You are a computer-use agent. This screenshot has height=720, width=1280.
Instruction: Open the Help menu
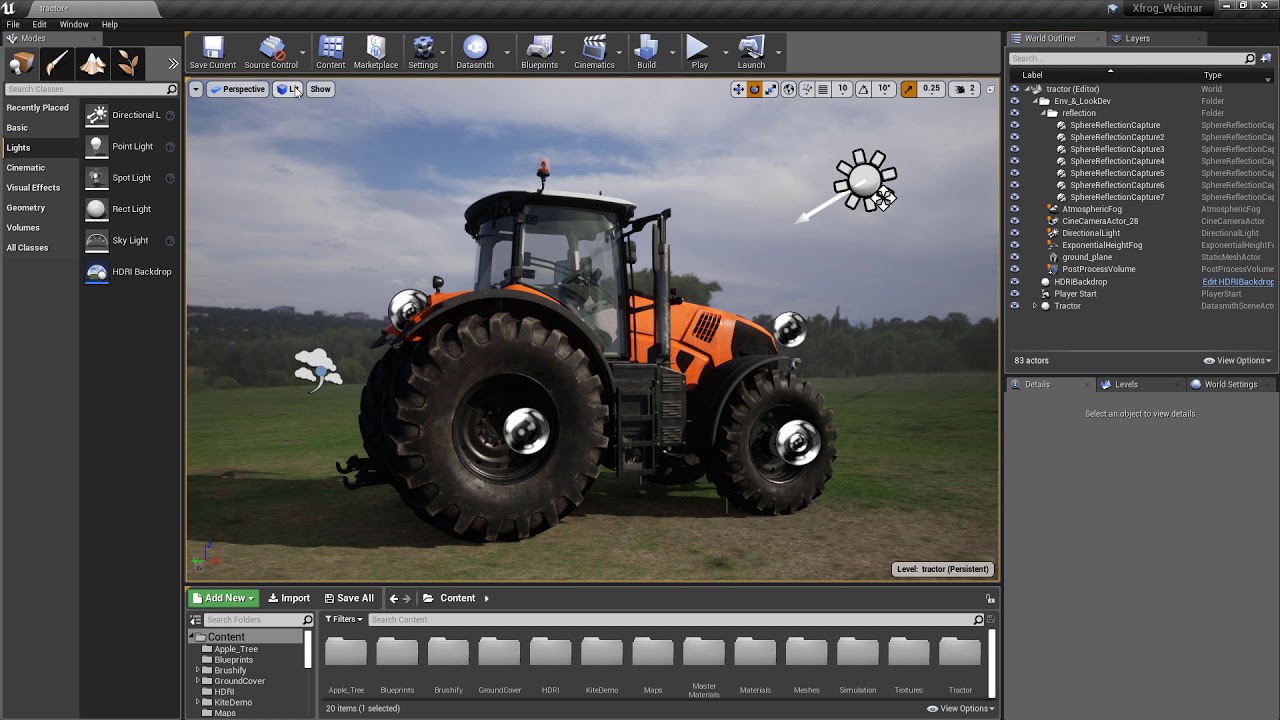[110, 24]
